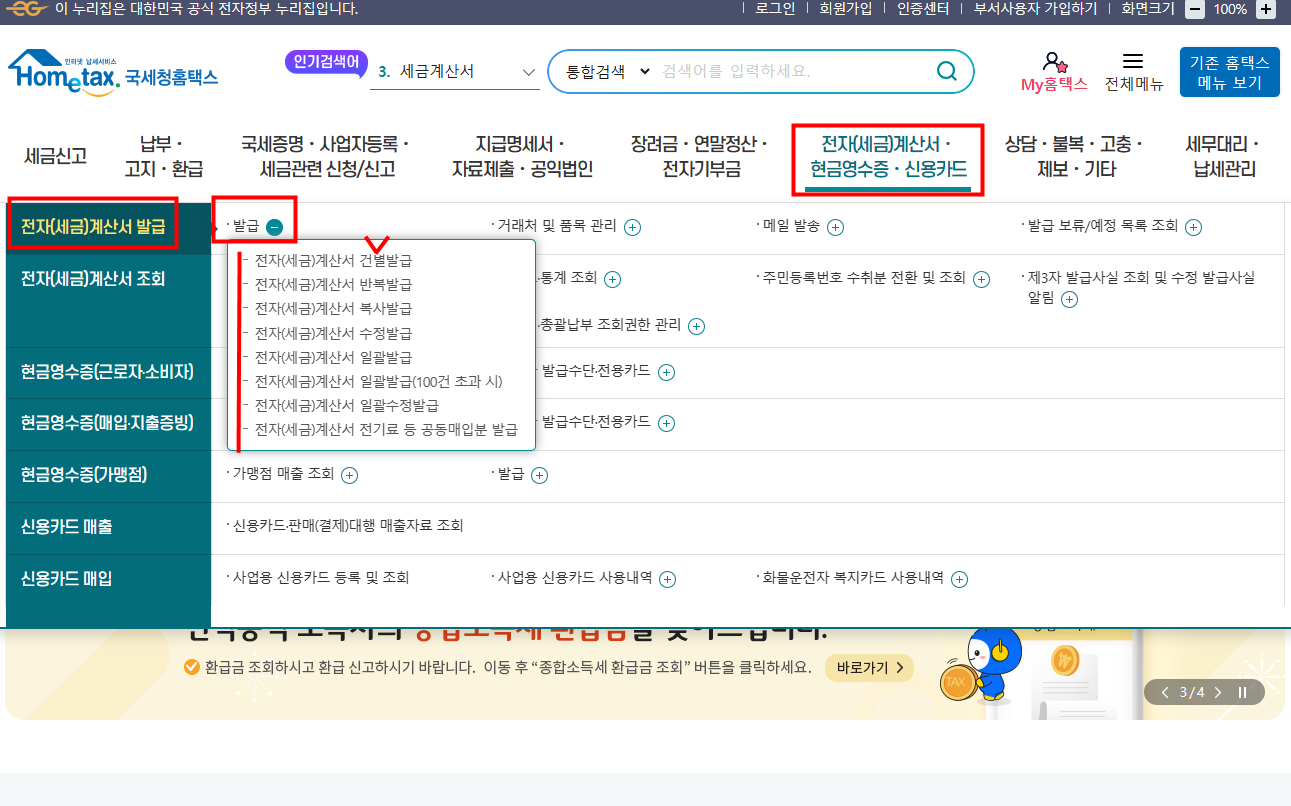Open 전체메뉴 hamburger icon
Image resolution: width=1291 pixels, height=806 pixels.
[1133, 62]
